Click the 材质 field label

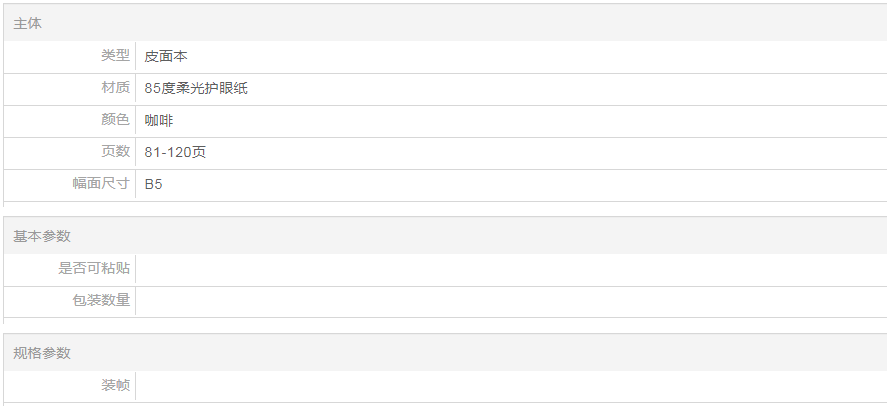(x=116, y=88)
